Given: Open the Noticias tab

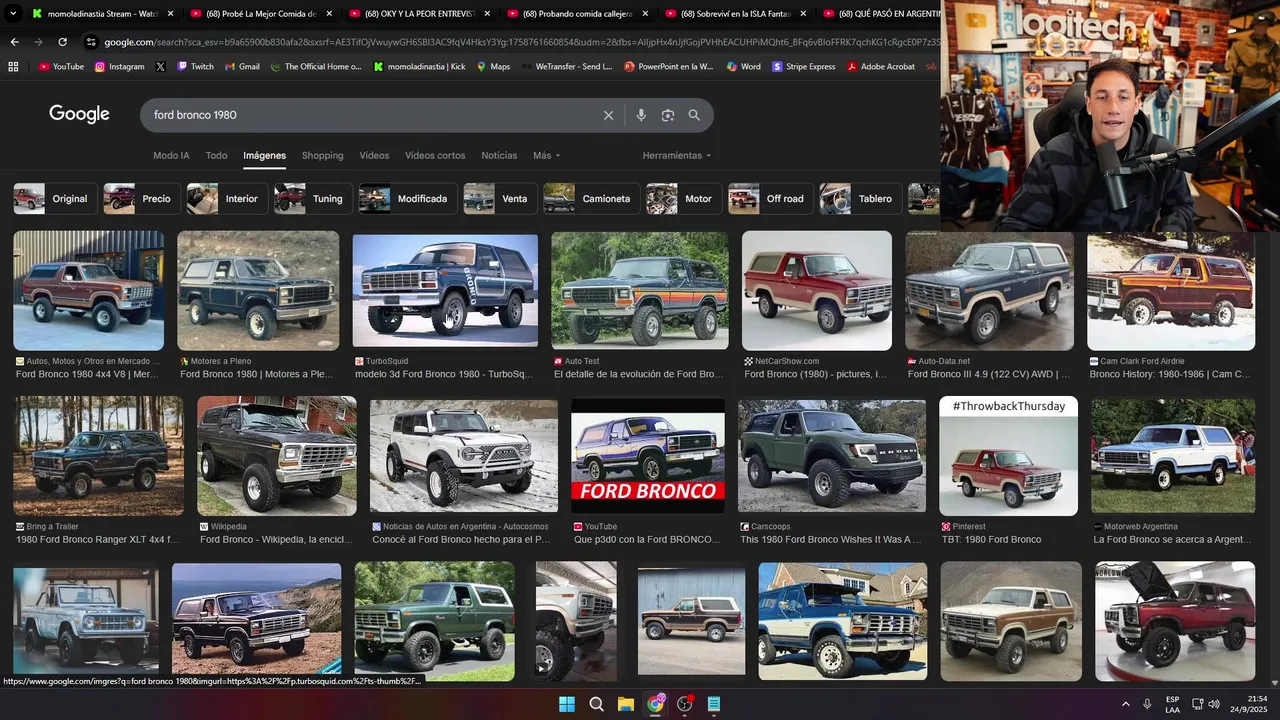Looking at the screenshot, I should (x=499, y=155).
